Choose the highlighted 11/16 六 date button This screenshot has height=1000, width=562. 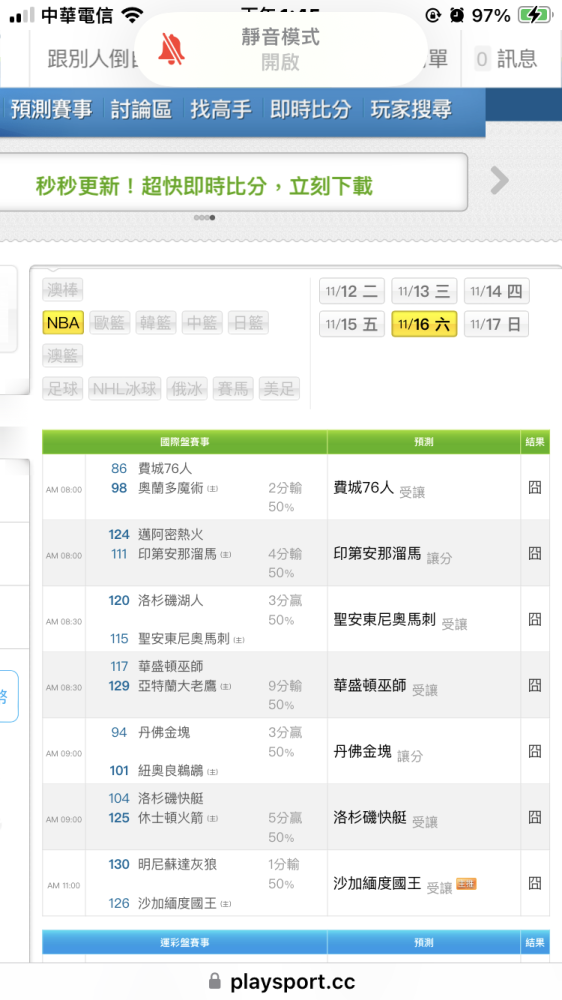(x=424, y=324)
